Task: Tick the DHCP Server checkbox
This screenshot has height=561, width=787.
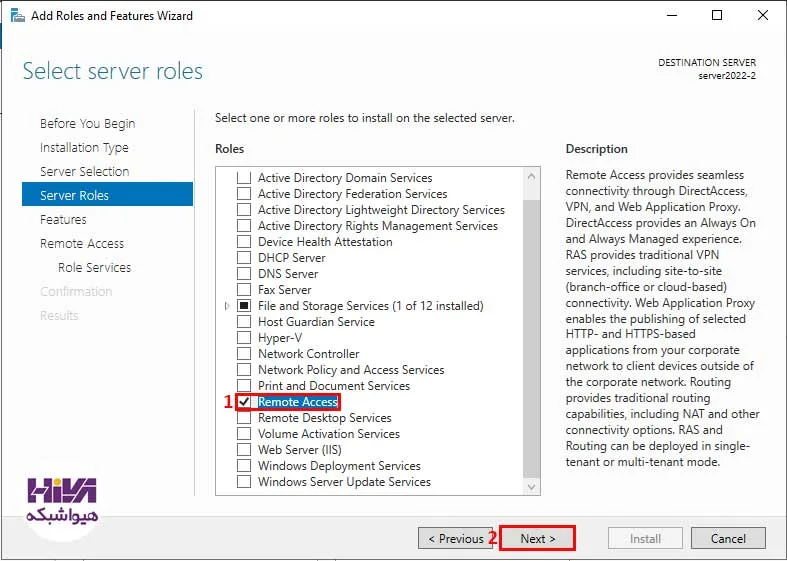Action: click(244, 258)
